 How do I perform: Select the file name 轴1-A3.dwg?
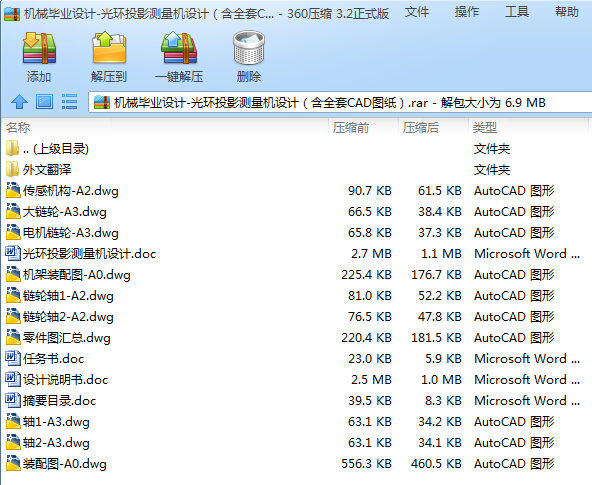coord(56,422)
